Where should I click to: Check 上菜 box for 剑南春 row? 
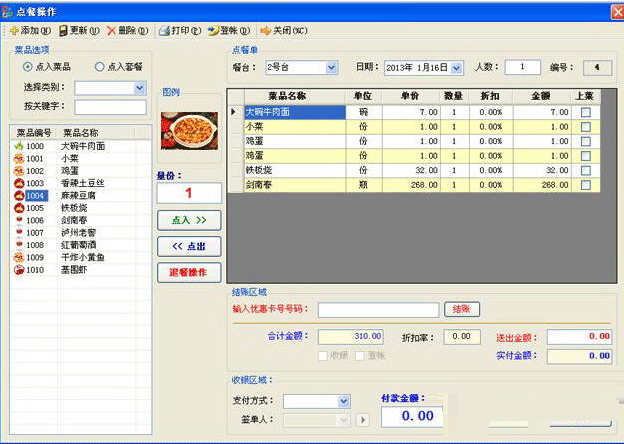click(x=585, y=185)
